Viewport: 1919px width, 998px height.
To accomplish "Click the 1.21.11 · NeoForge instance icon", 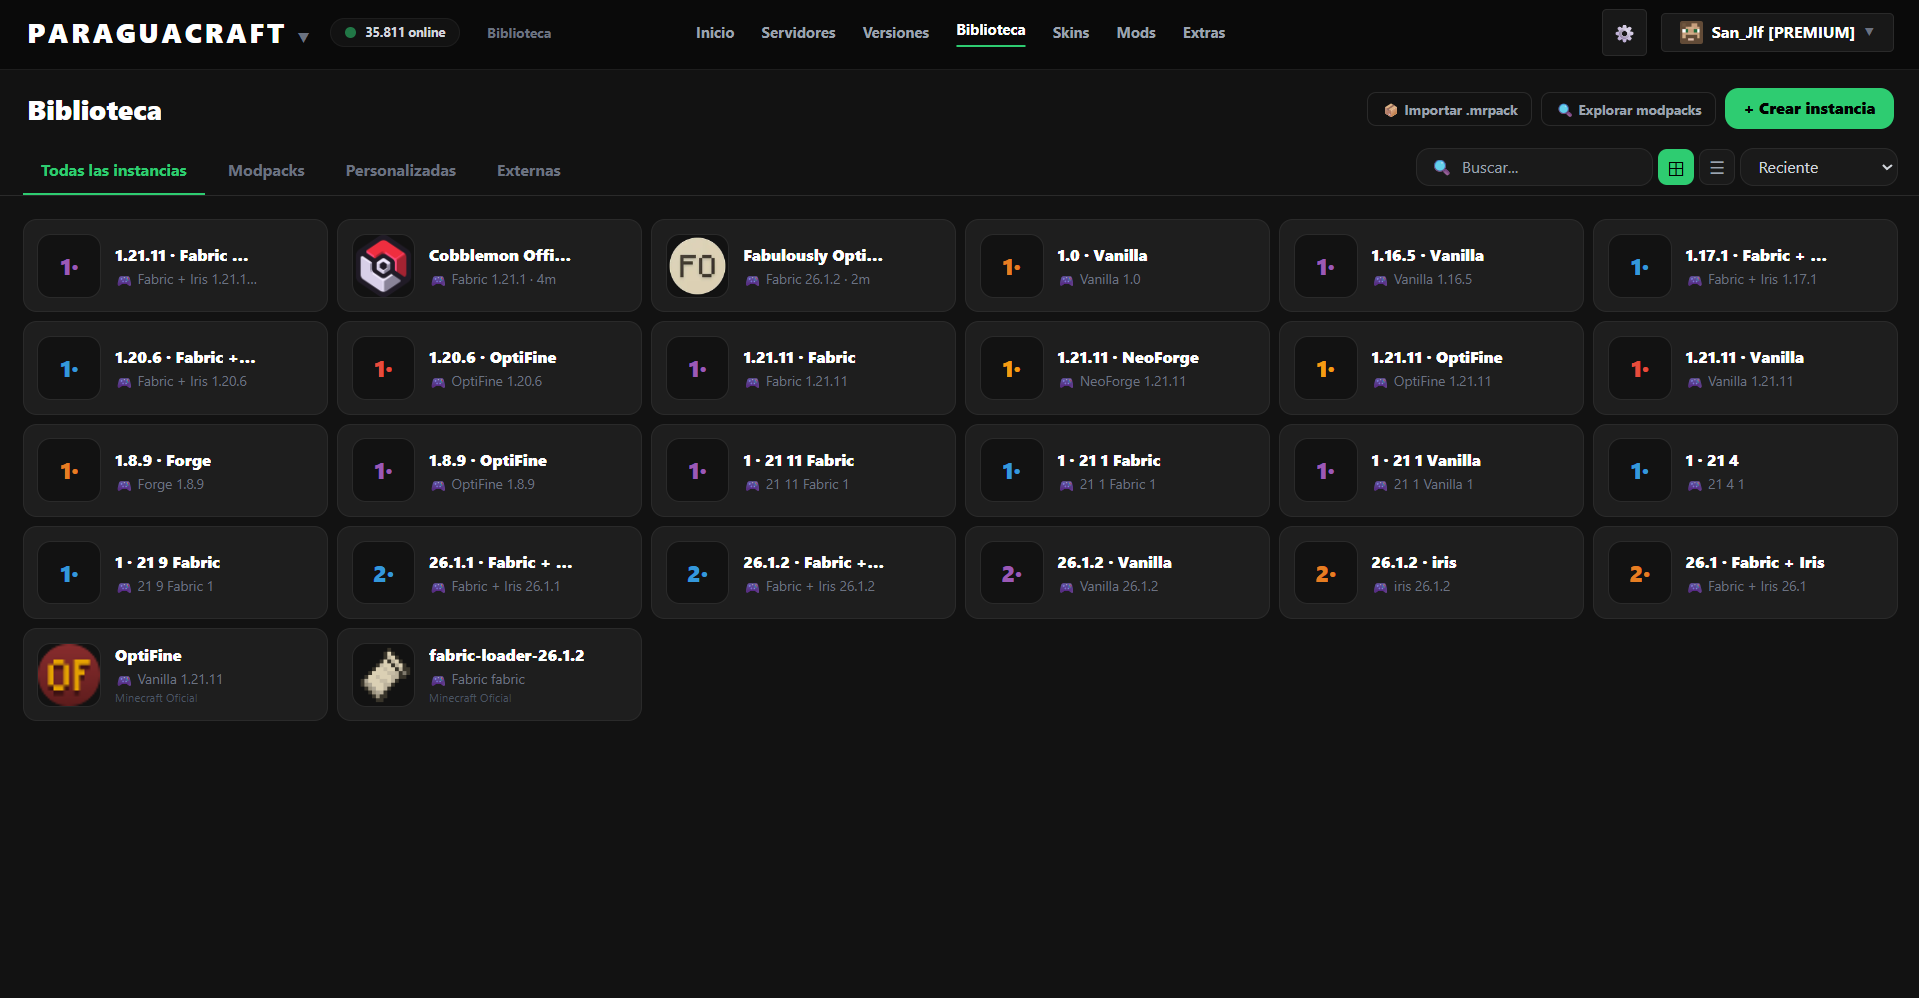I will (x=1011, y=369).
